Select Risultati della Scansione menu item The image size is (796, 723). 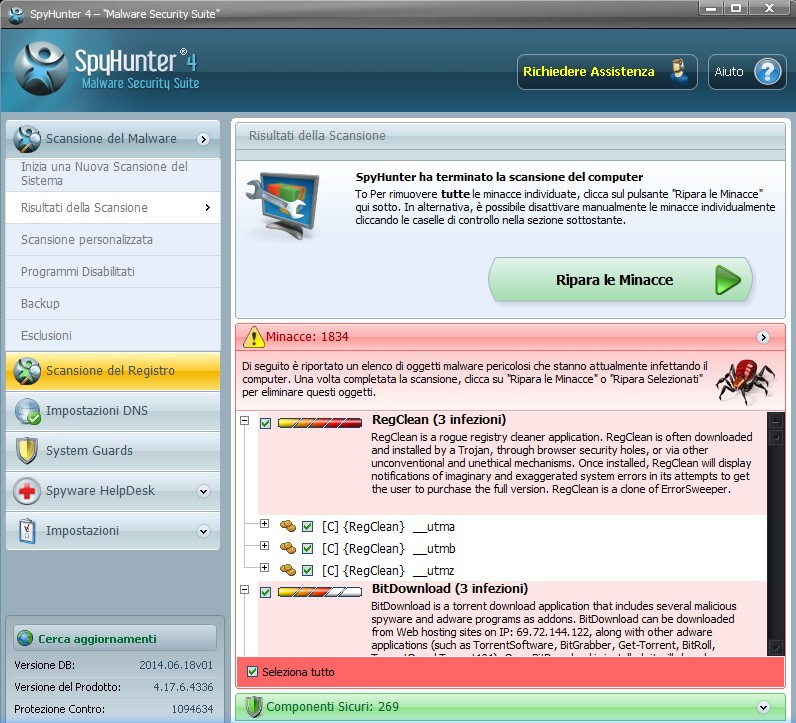point(113,208)
